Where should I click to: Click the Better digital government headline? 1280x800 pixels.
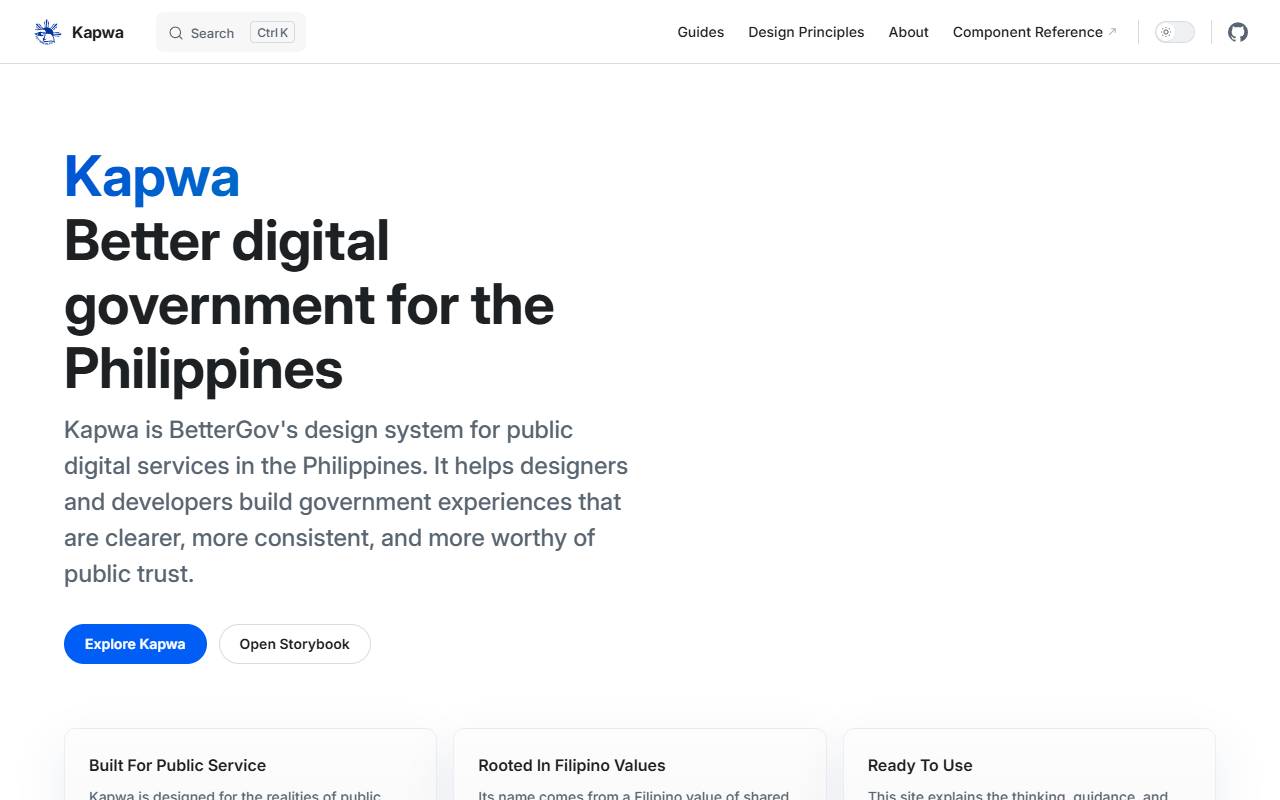tap(309, 305)
